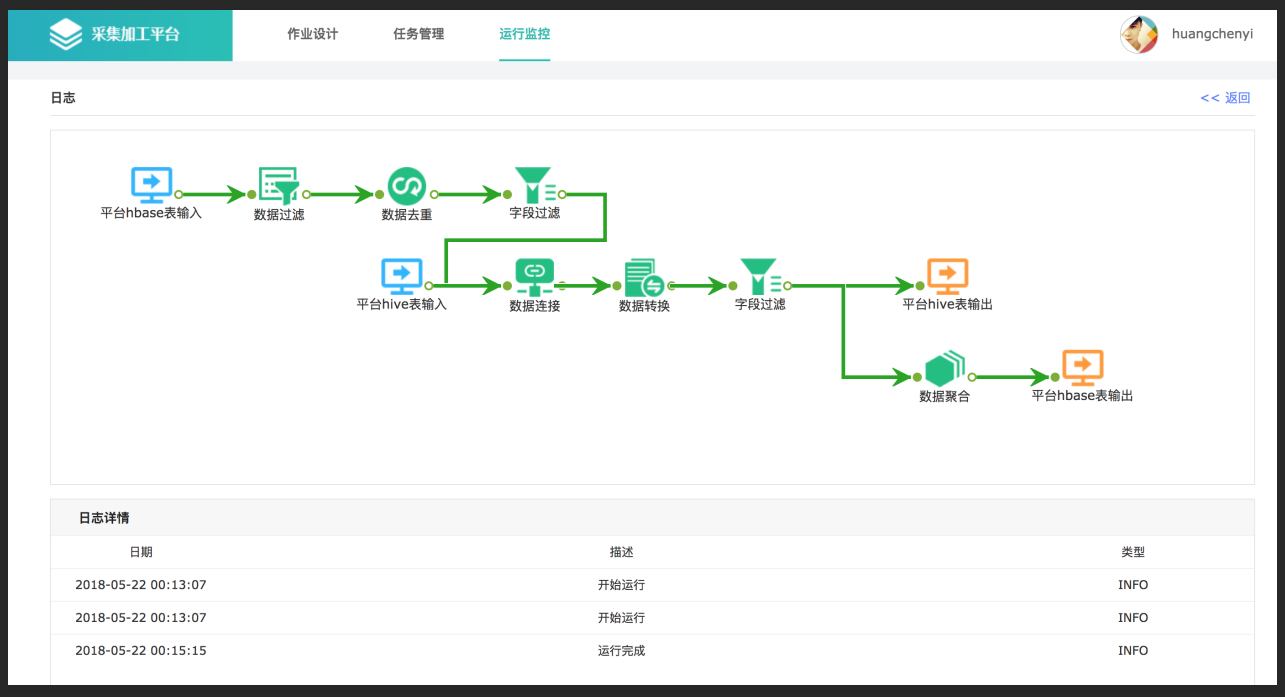Screen dimensions: 1285x697
Task: Click the huangchenyi username
Action: coord(1212,34)
